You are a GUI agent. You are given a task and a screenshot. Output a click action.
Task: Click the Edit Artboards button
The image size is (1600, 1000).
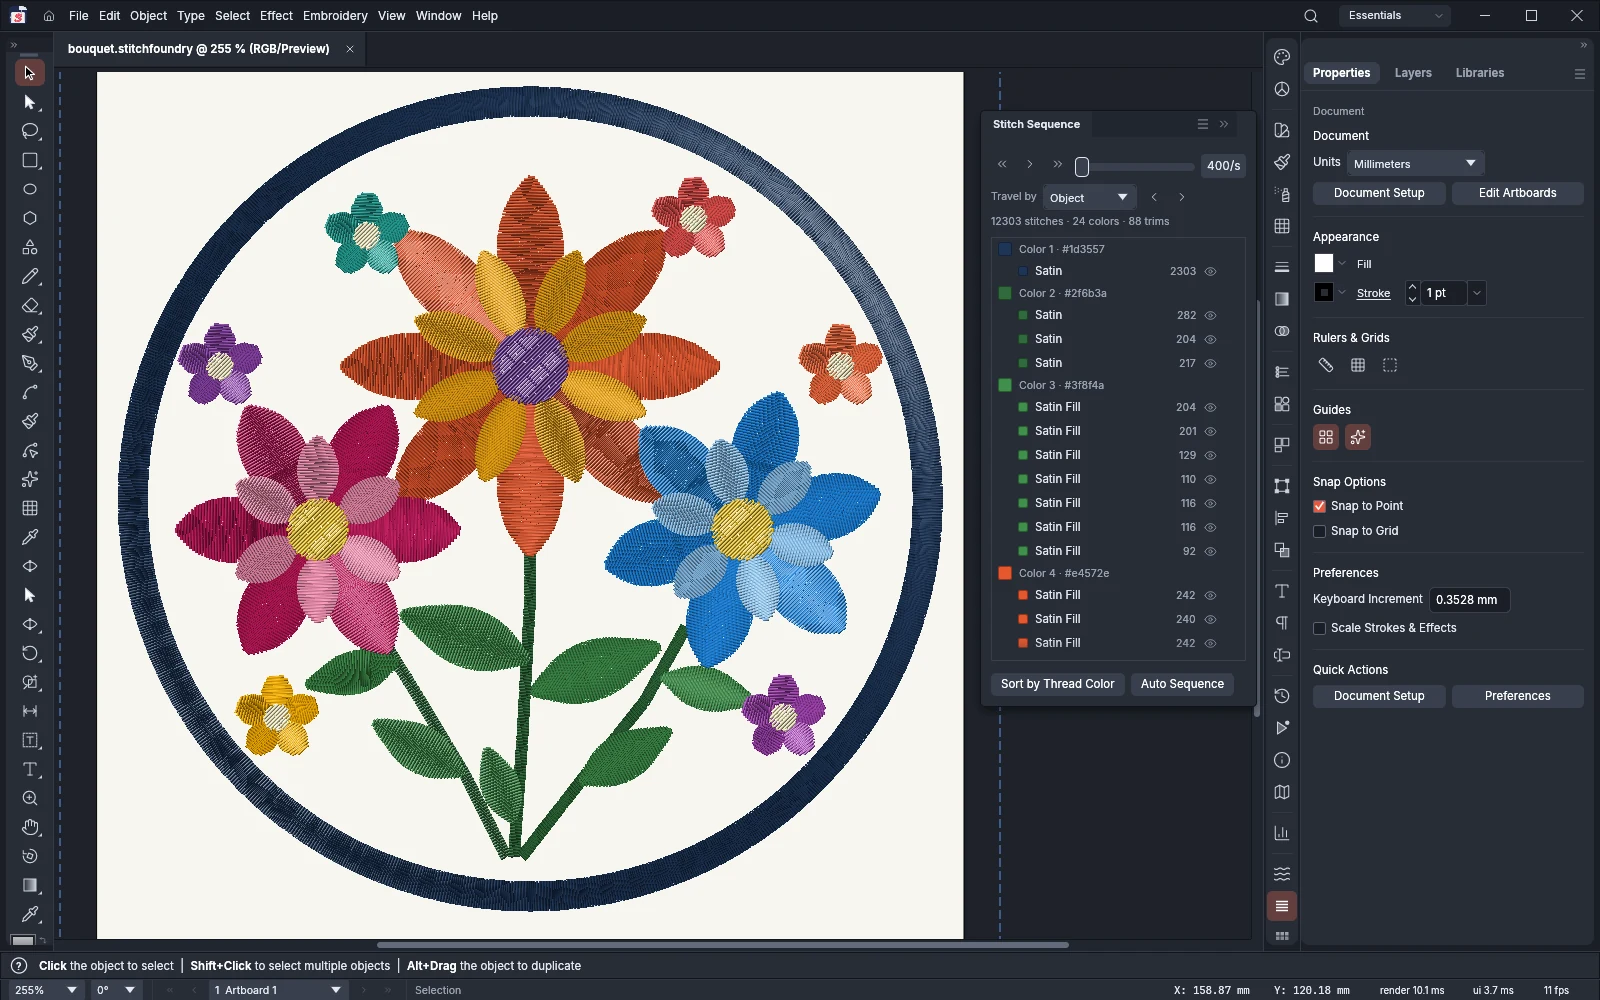tap(1517, 194)
